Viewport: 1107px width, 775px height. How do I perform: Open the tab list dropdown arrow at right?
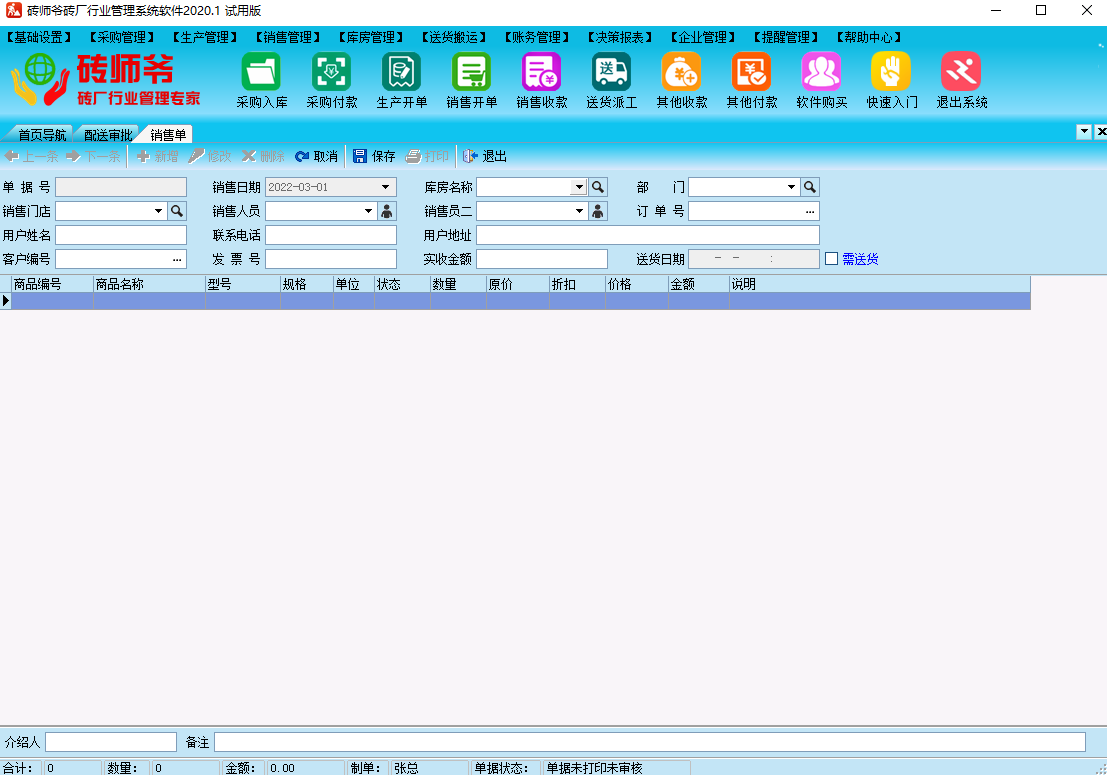click(1084, 131)
